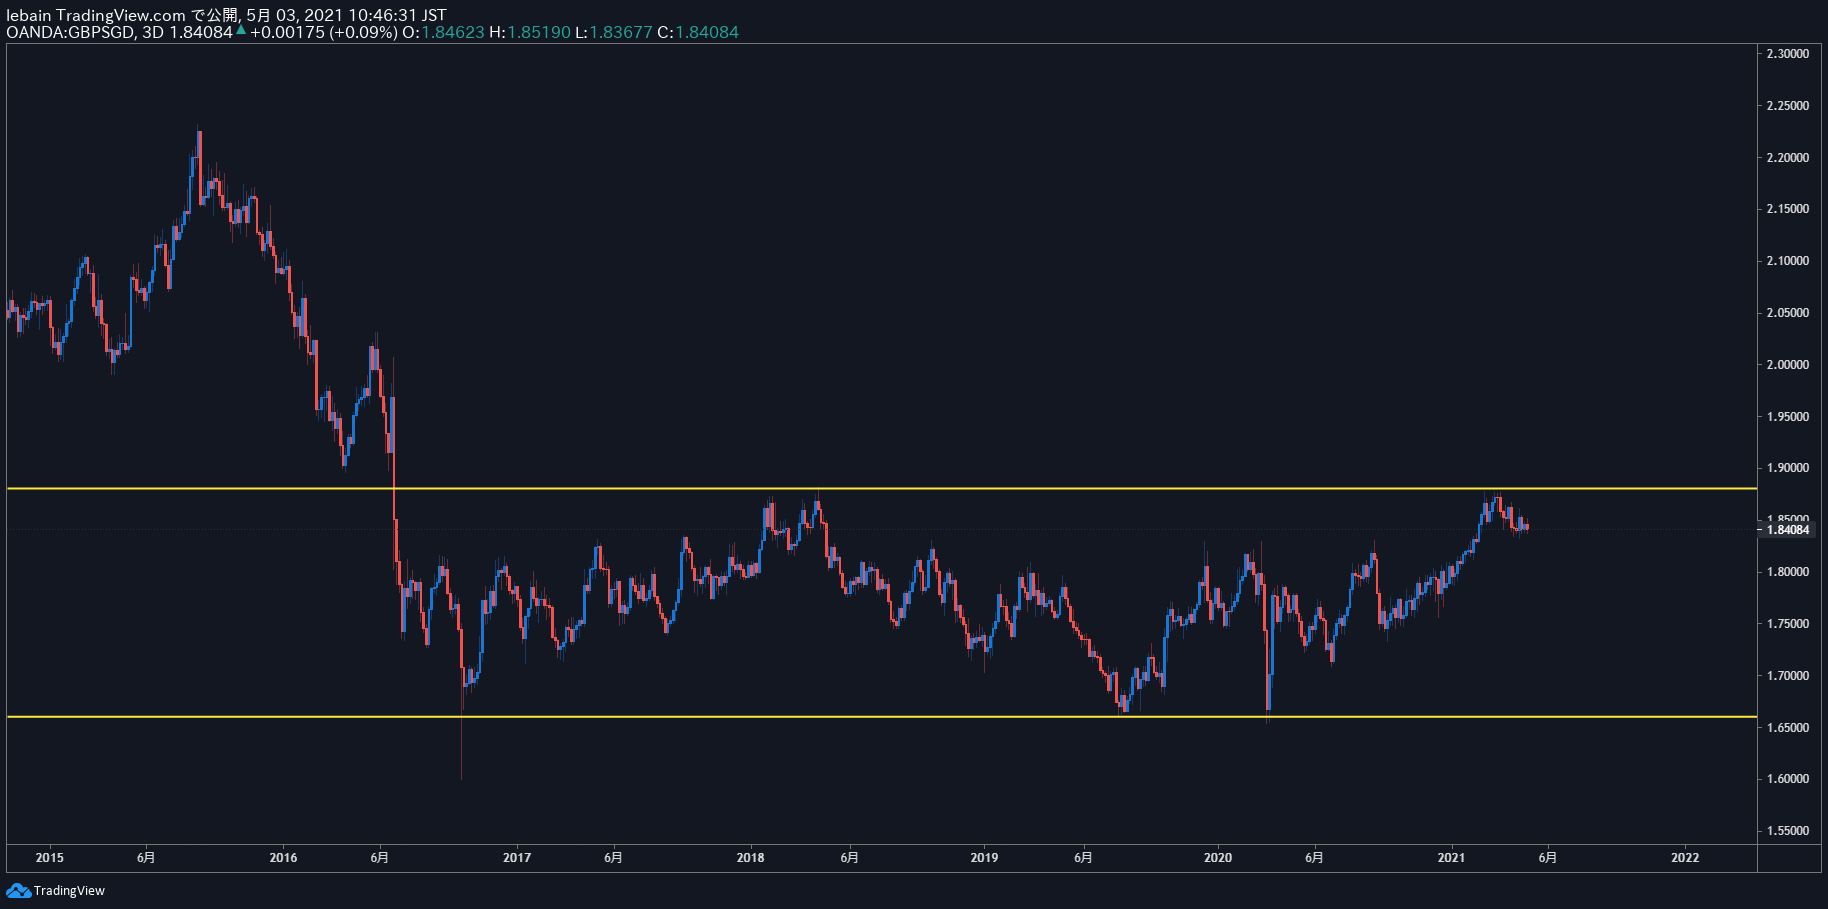Click the current price tag 1.84084 on axis
This screenshot has height=909, width=1828.
pos(1788,530)
